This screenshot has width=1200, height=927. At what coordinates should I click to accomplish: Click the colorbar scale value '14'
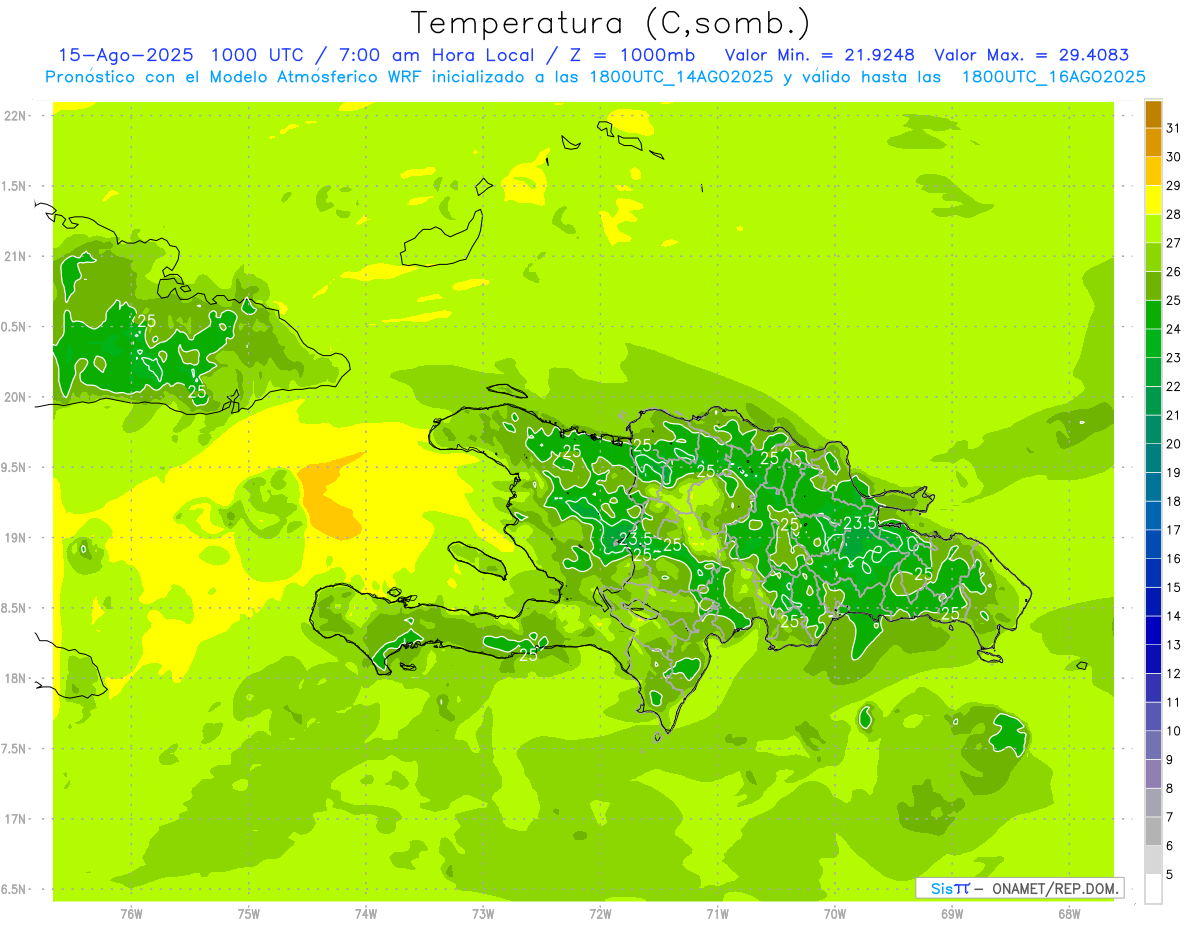point(1174,616)
